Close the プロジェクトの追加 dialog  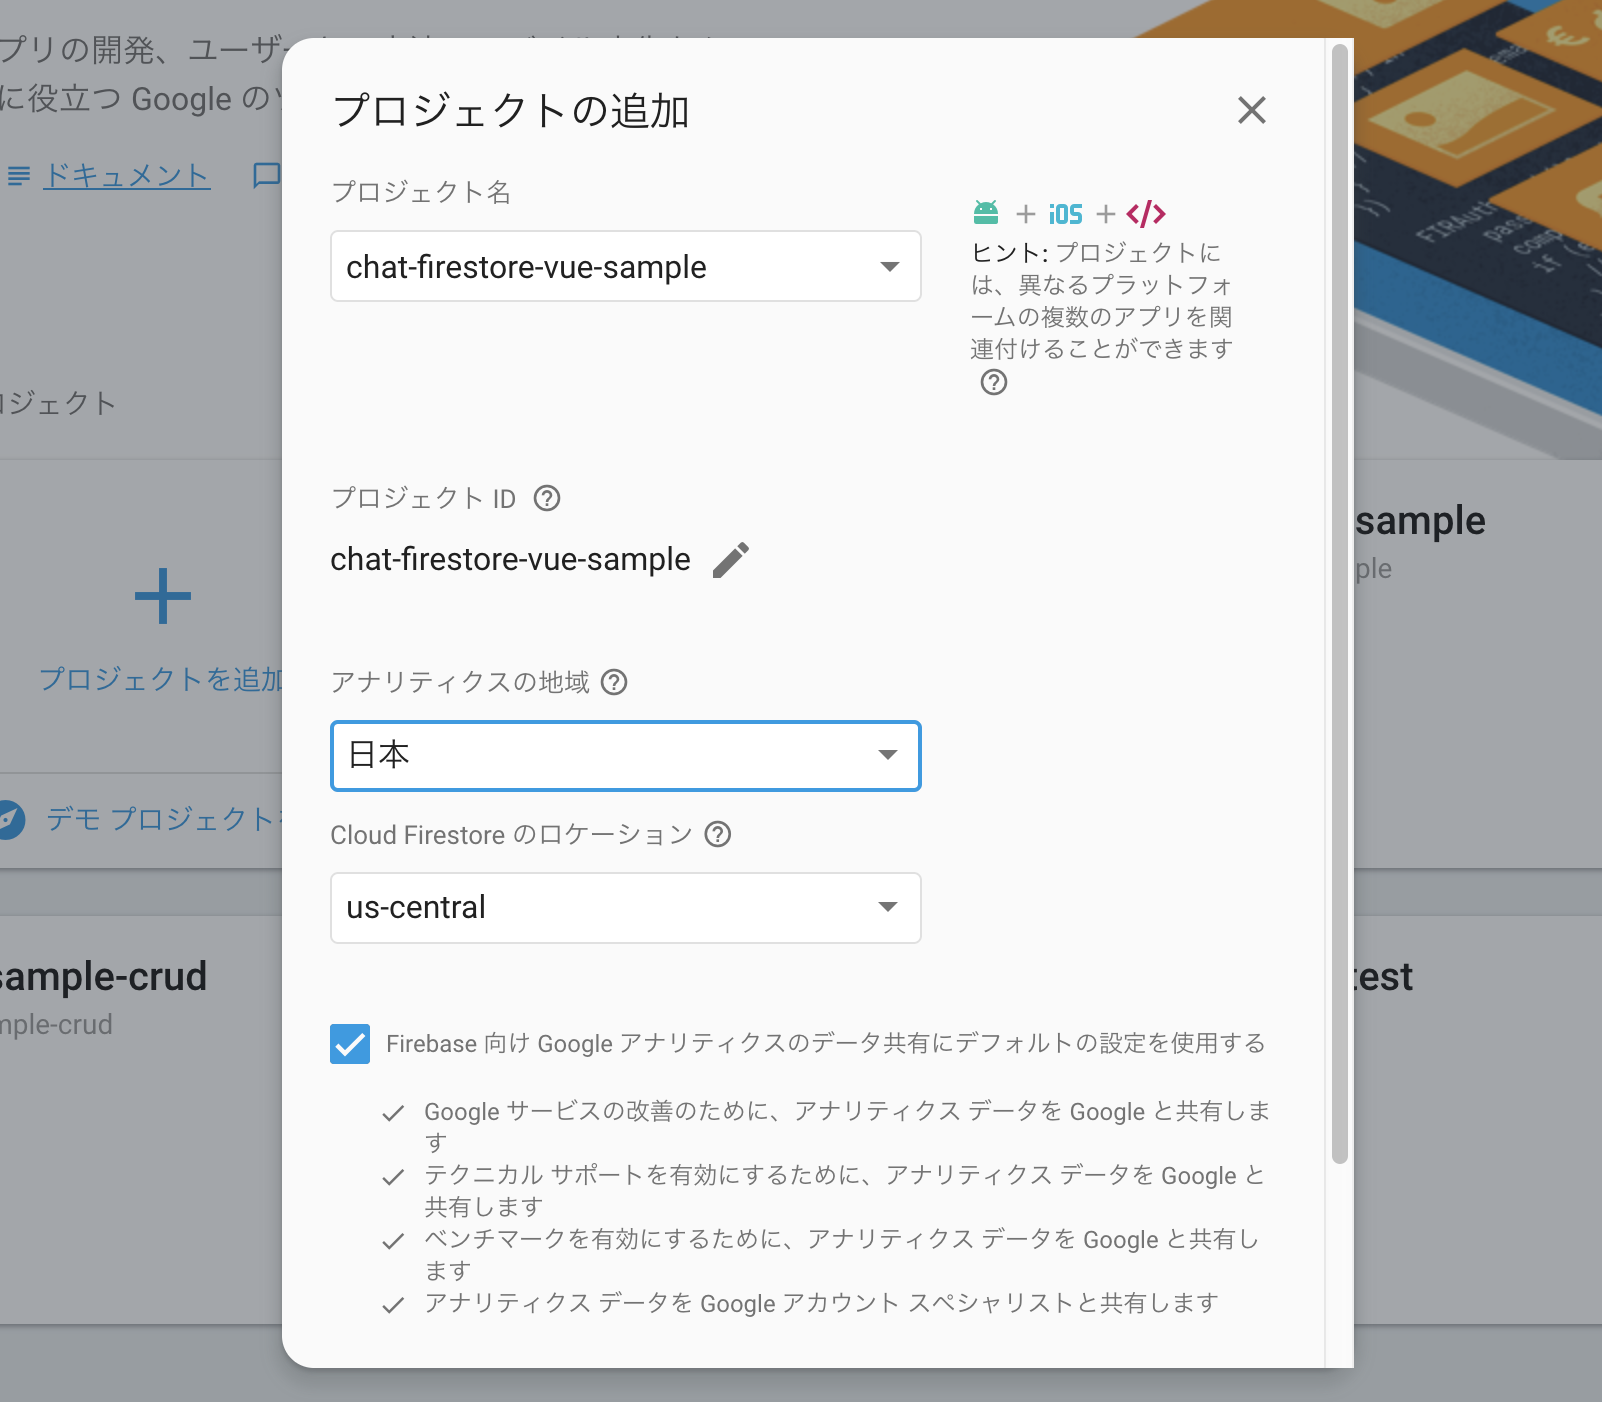pyautogui.click(x=1251, y=111)
